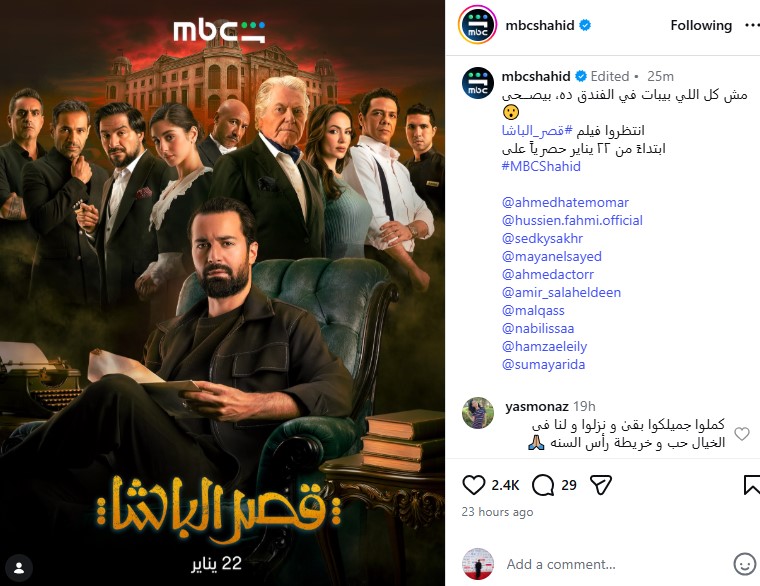Image resolution: width=760 pixels, height=586 pixels.
Task: Open yasmonaz commenter profile picture
Action: tap(477, 413)
